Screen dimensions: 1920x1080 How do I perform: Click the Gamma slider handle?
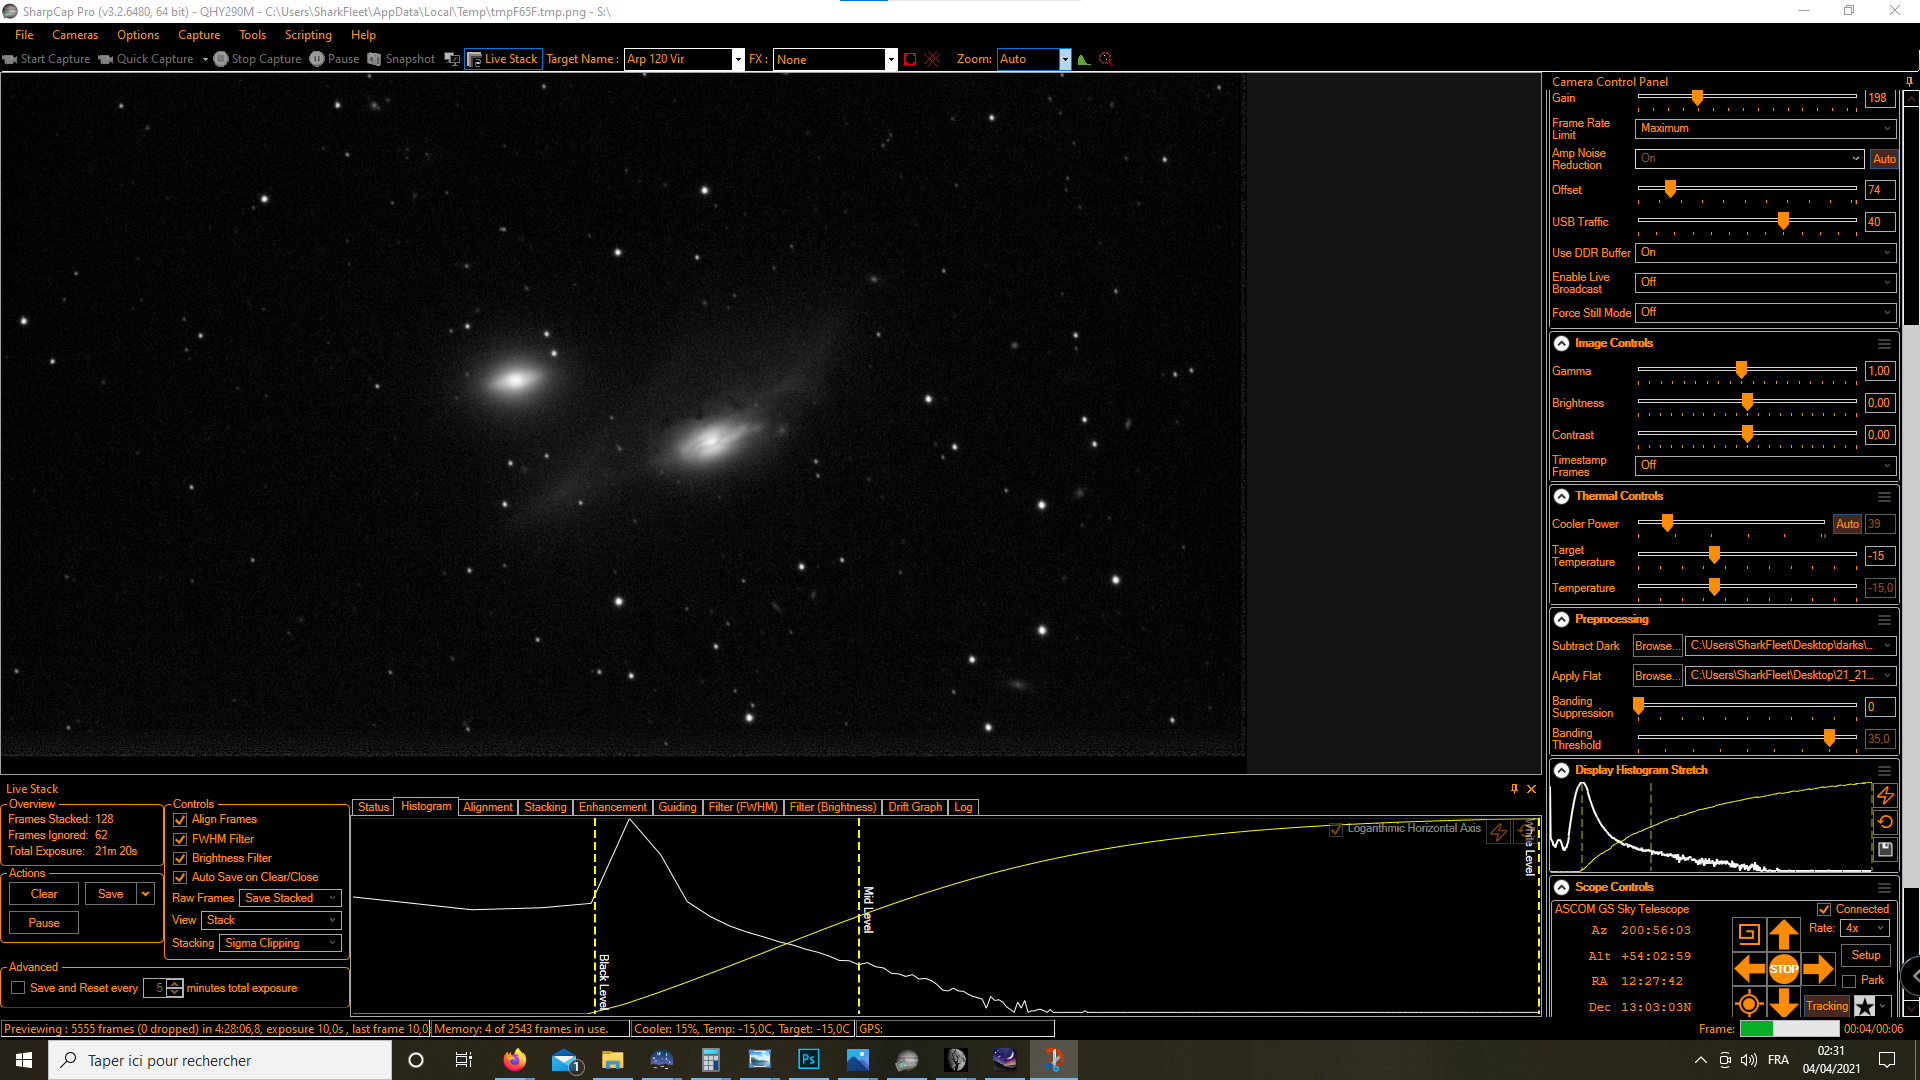[1741, 370]
